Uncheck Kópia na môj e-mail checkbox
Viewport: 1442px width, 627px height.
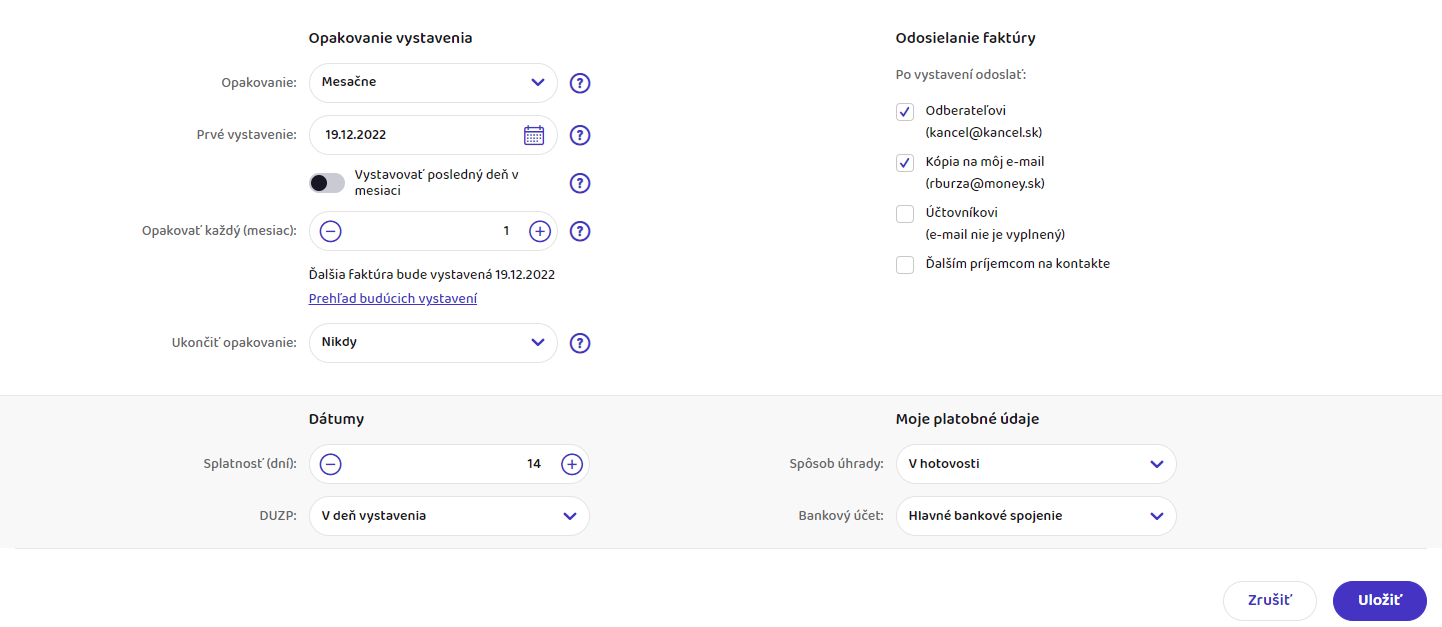coord(905,163)
